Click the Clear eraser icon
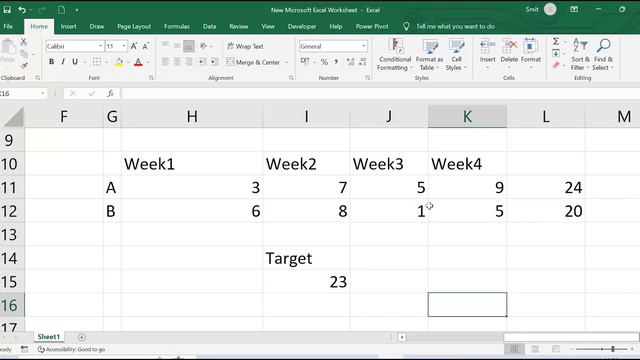This screenshot has height=360, width=640. click(556, 65)
